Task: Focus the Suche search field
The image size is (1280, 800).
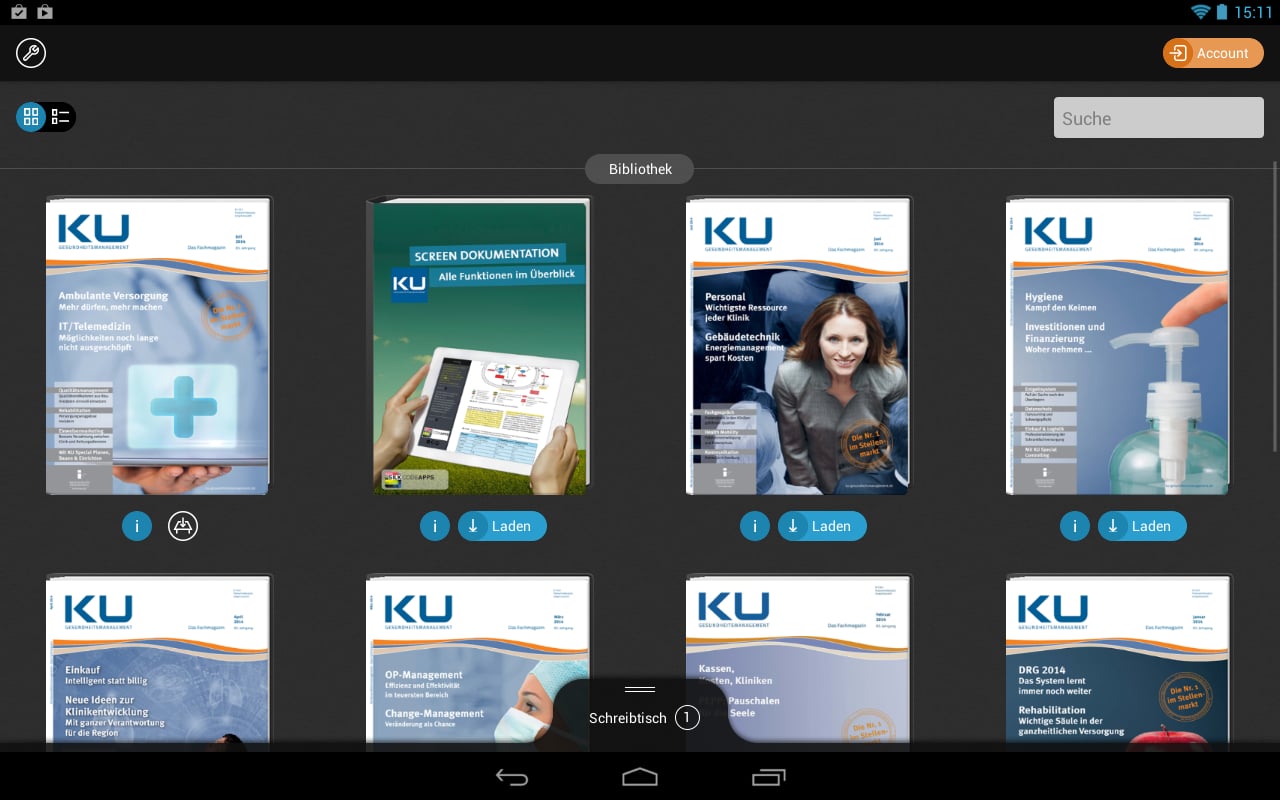Action: (1159, 118)
